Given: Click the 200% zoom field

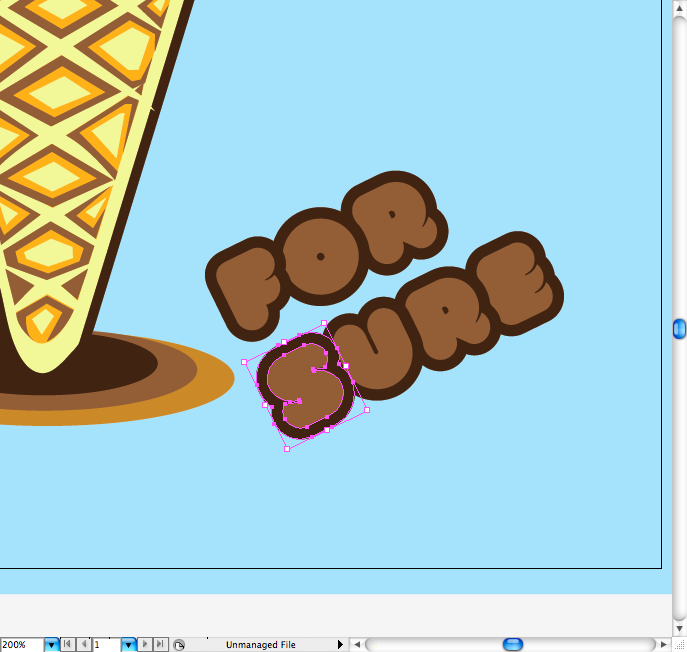Looking at the screenshot, I should (21, 645).
